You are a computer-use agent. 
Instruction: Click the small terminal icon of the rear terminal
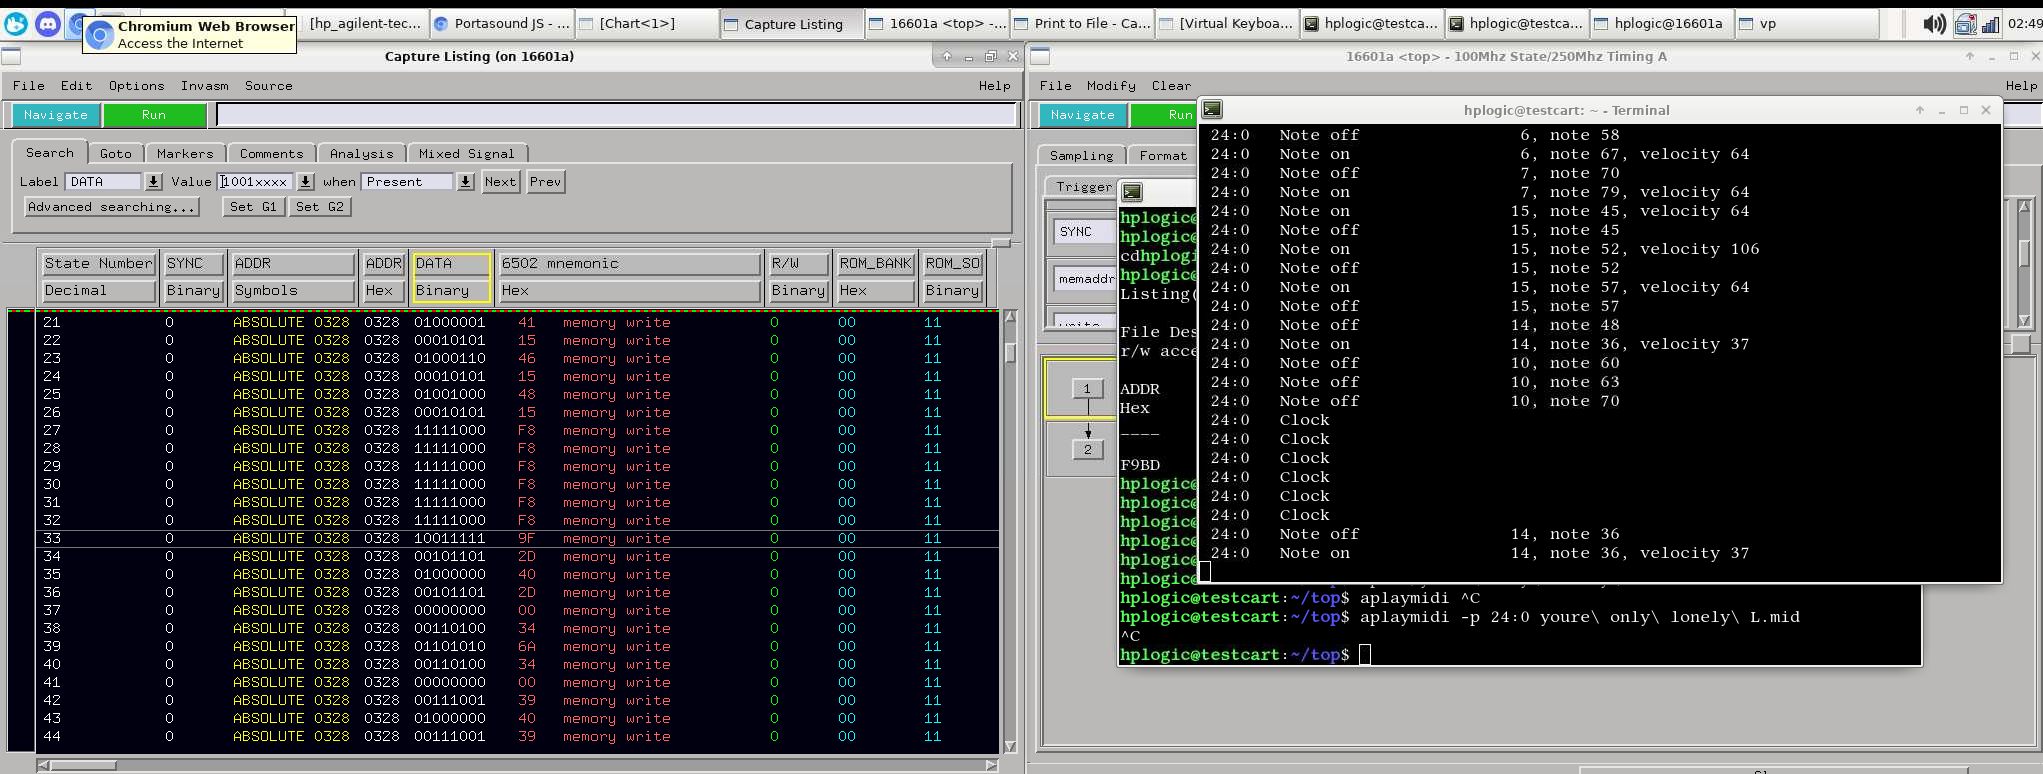click(1131, 191)
